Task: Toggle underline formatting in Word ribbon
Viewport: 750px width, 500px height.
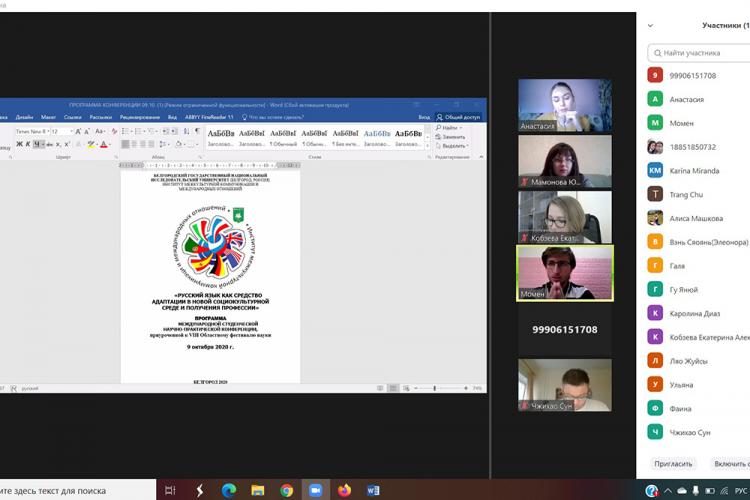Action: 37,144
